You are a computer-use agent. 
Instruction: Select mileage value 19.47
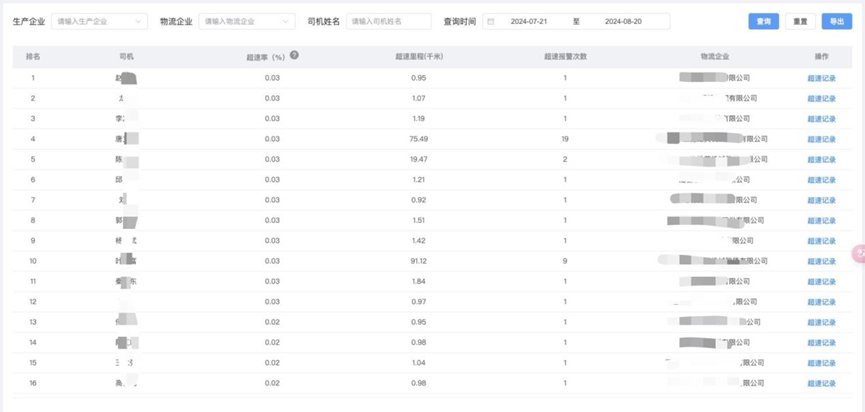(419, 159)
